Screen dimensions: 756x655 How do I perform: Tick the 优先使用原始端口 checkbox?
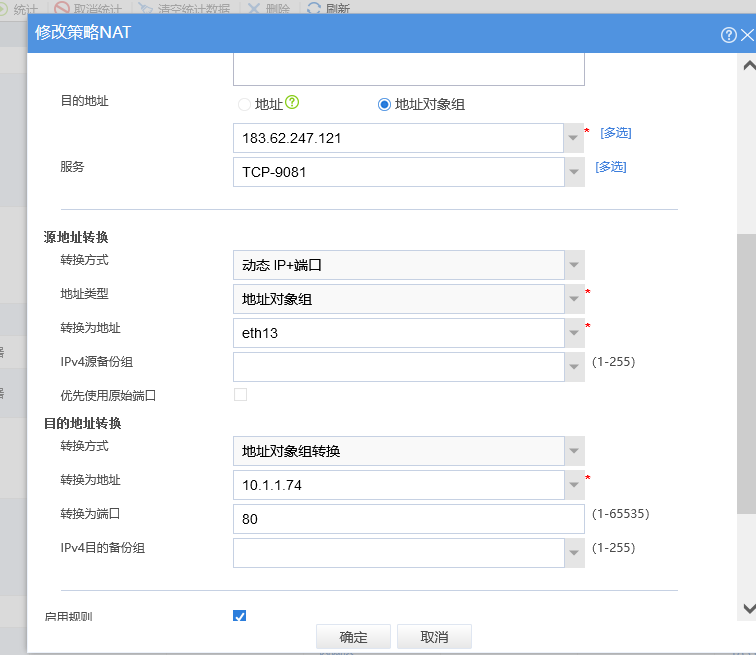pyautogui.click(x=241, y=395)
